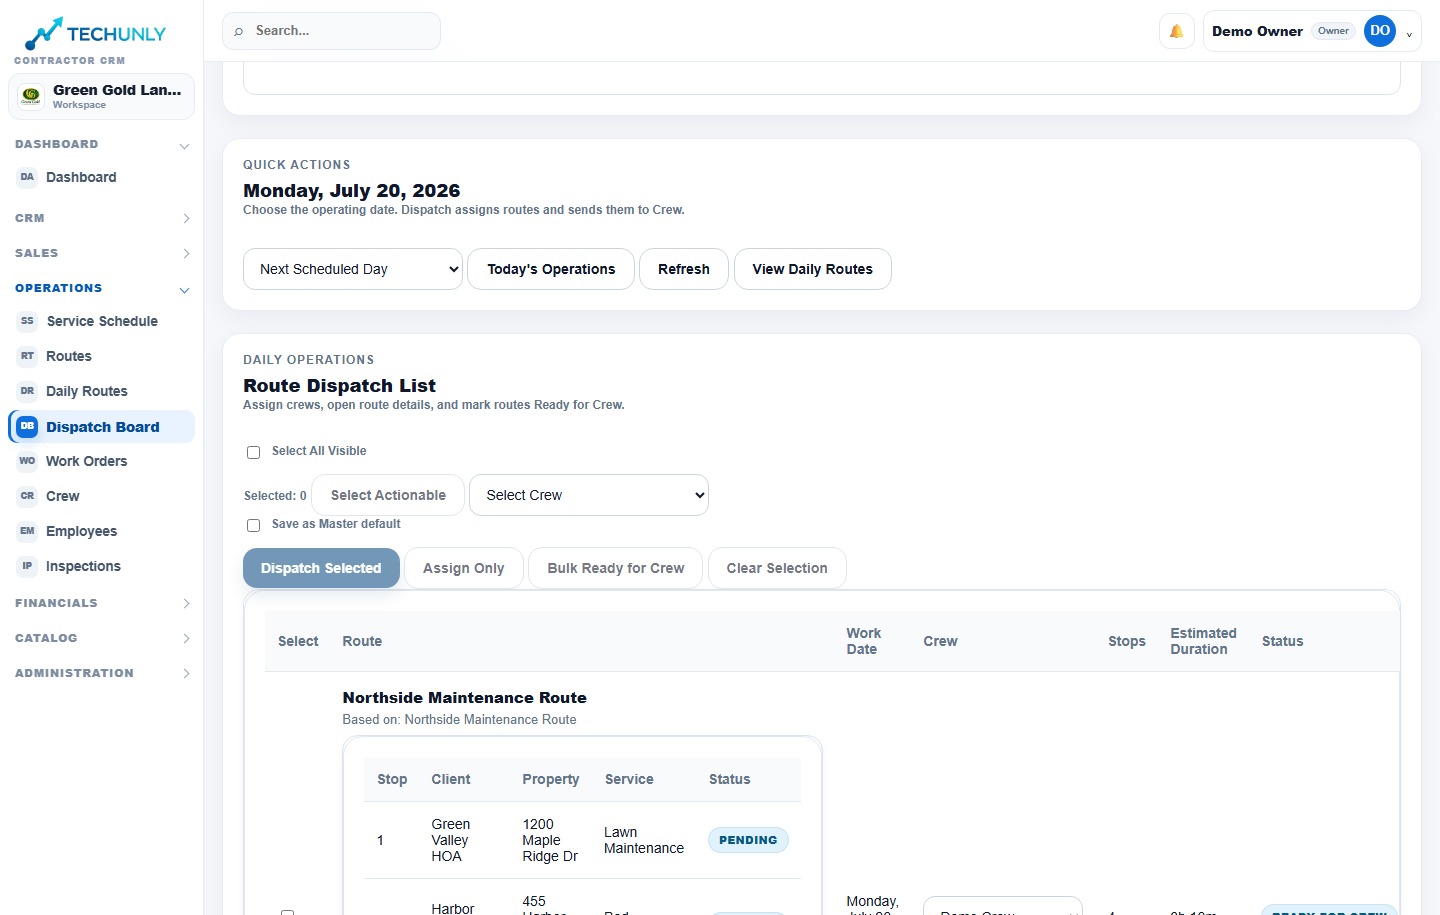Click the Estimated Duration column header
The height and width of the screenshot is (915, 1440).
click(1203, 641)
